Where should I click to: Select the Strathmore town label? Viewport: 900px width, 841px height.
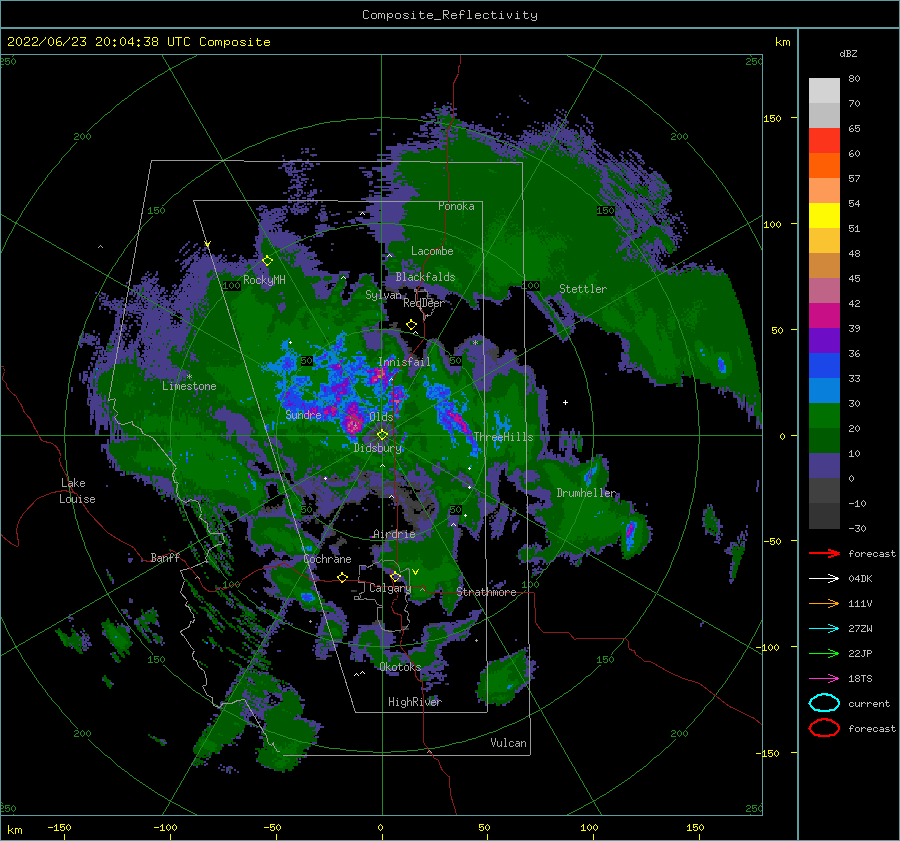pyautogui.click(x=486, y=592)
